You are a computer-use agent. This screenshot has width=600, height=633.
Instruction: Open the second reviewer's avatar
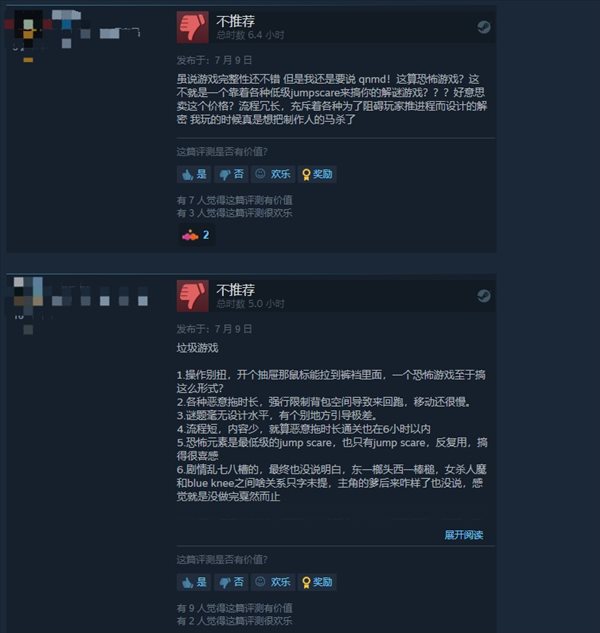(28, 291)
